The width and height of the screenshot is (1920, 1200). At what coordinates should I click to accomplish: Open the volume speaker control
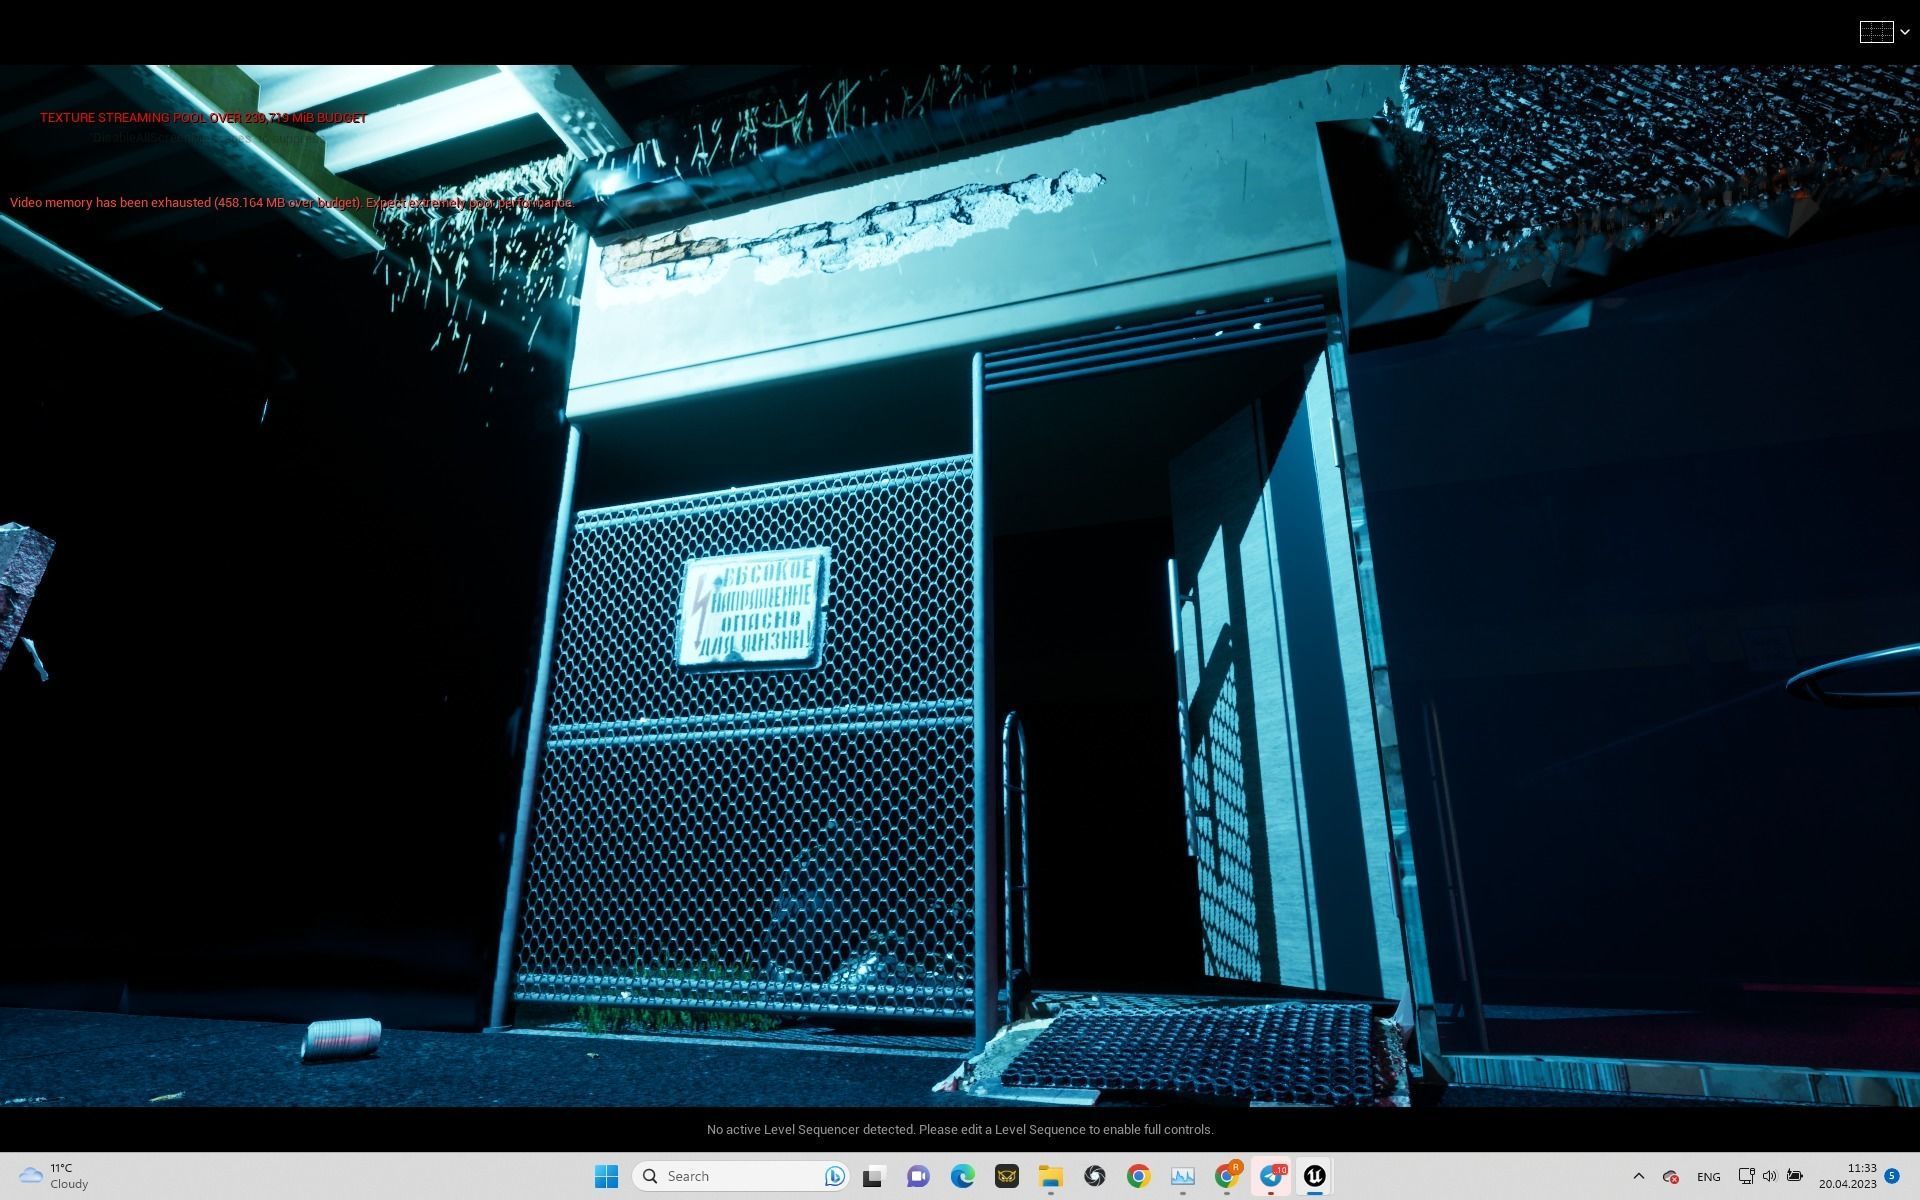1770,1176
